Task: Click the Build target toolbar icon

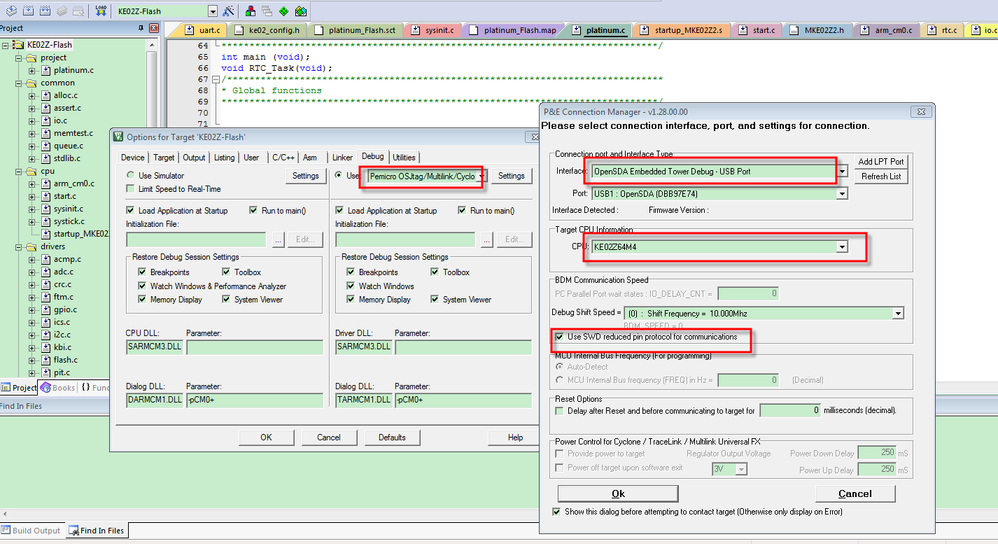Action: (x=29, y=11)
